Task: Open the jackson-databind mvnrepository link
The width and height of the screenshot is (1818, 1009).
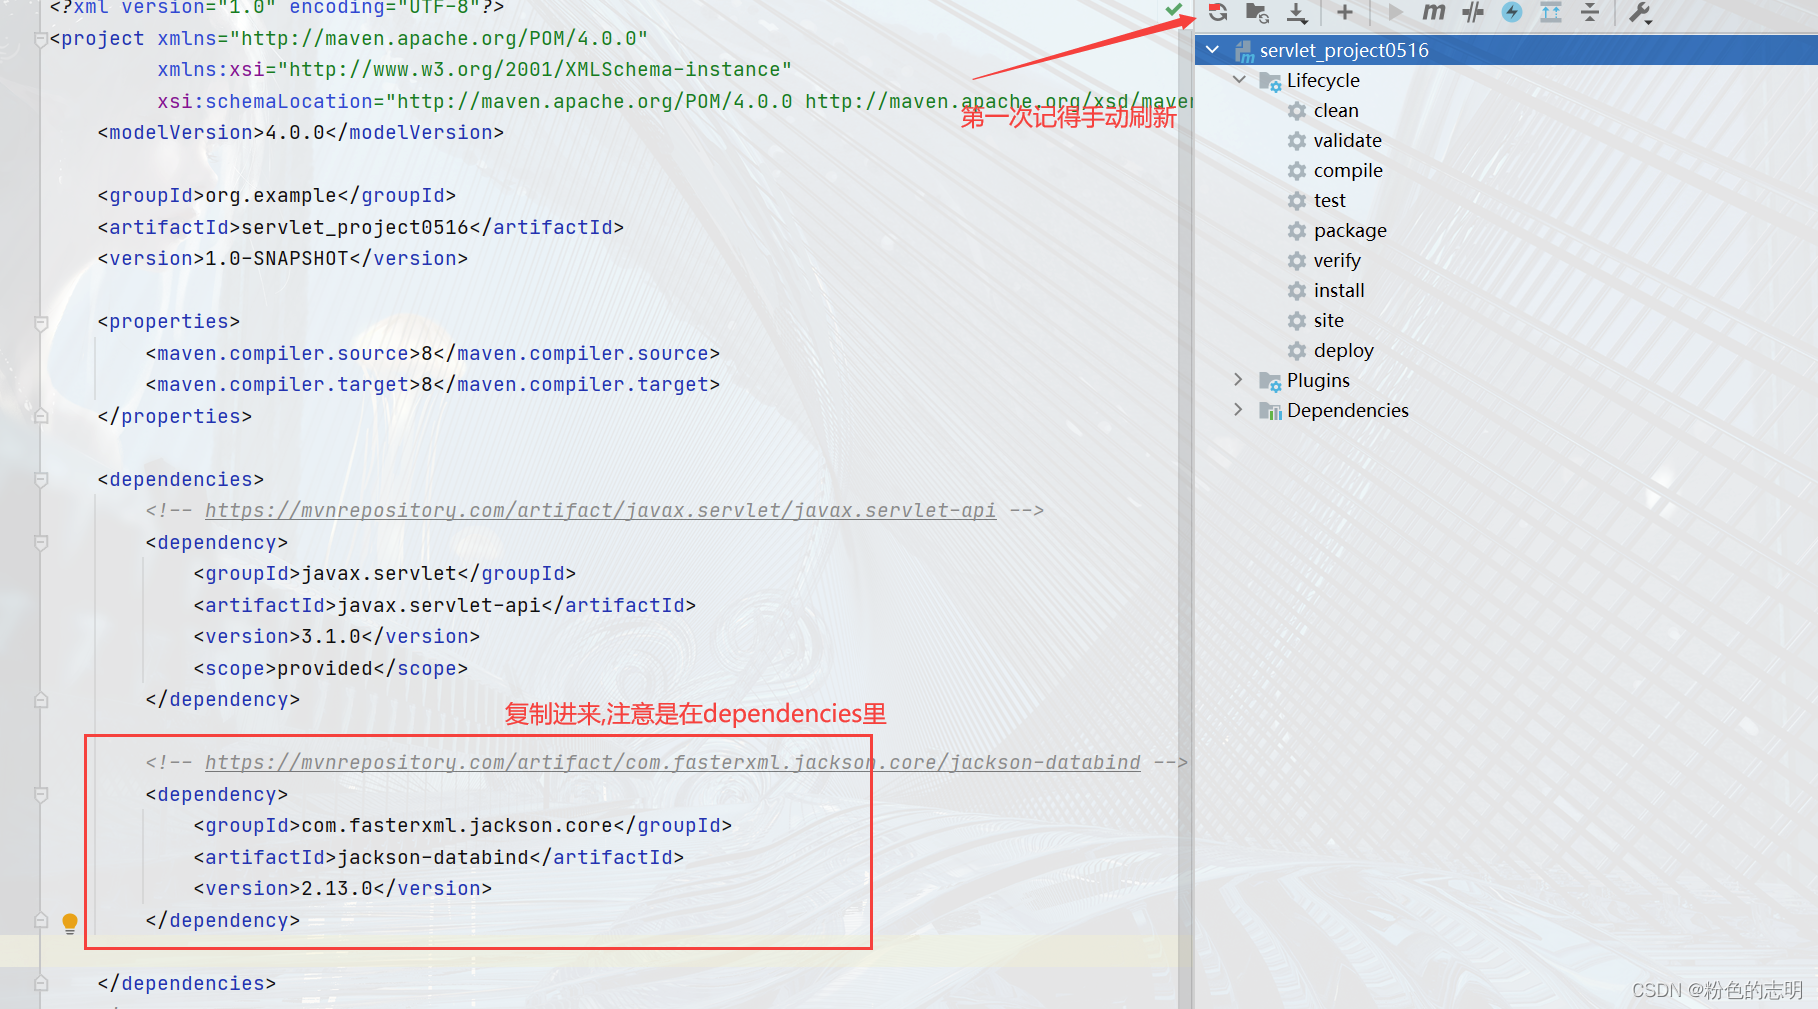Action: tap(672, 763)
